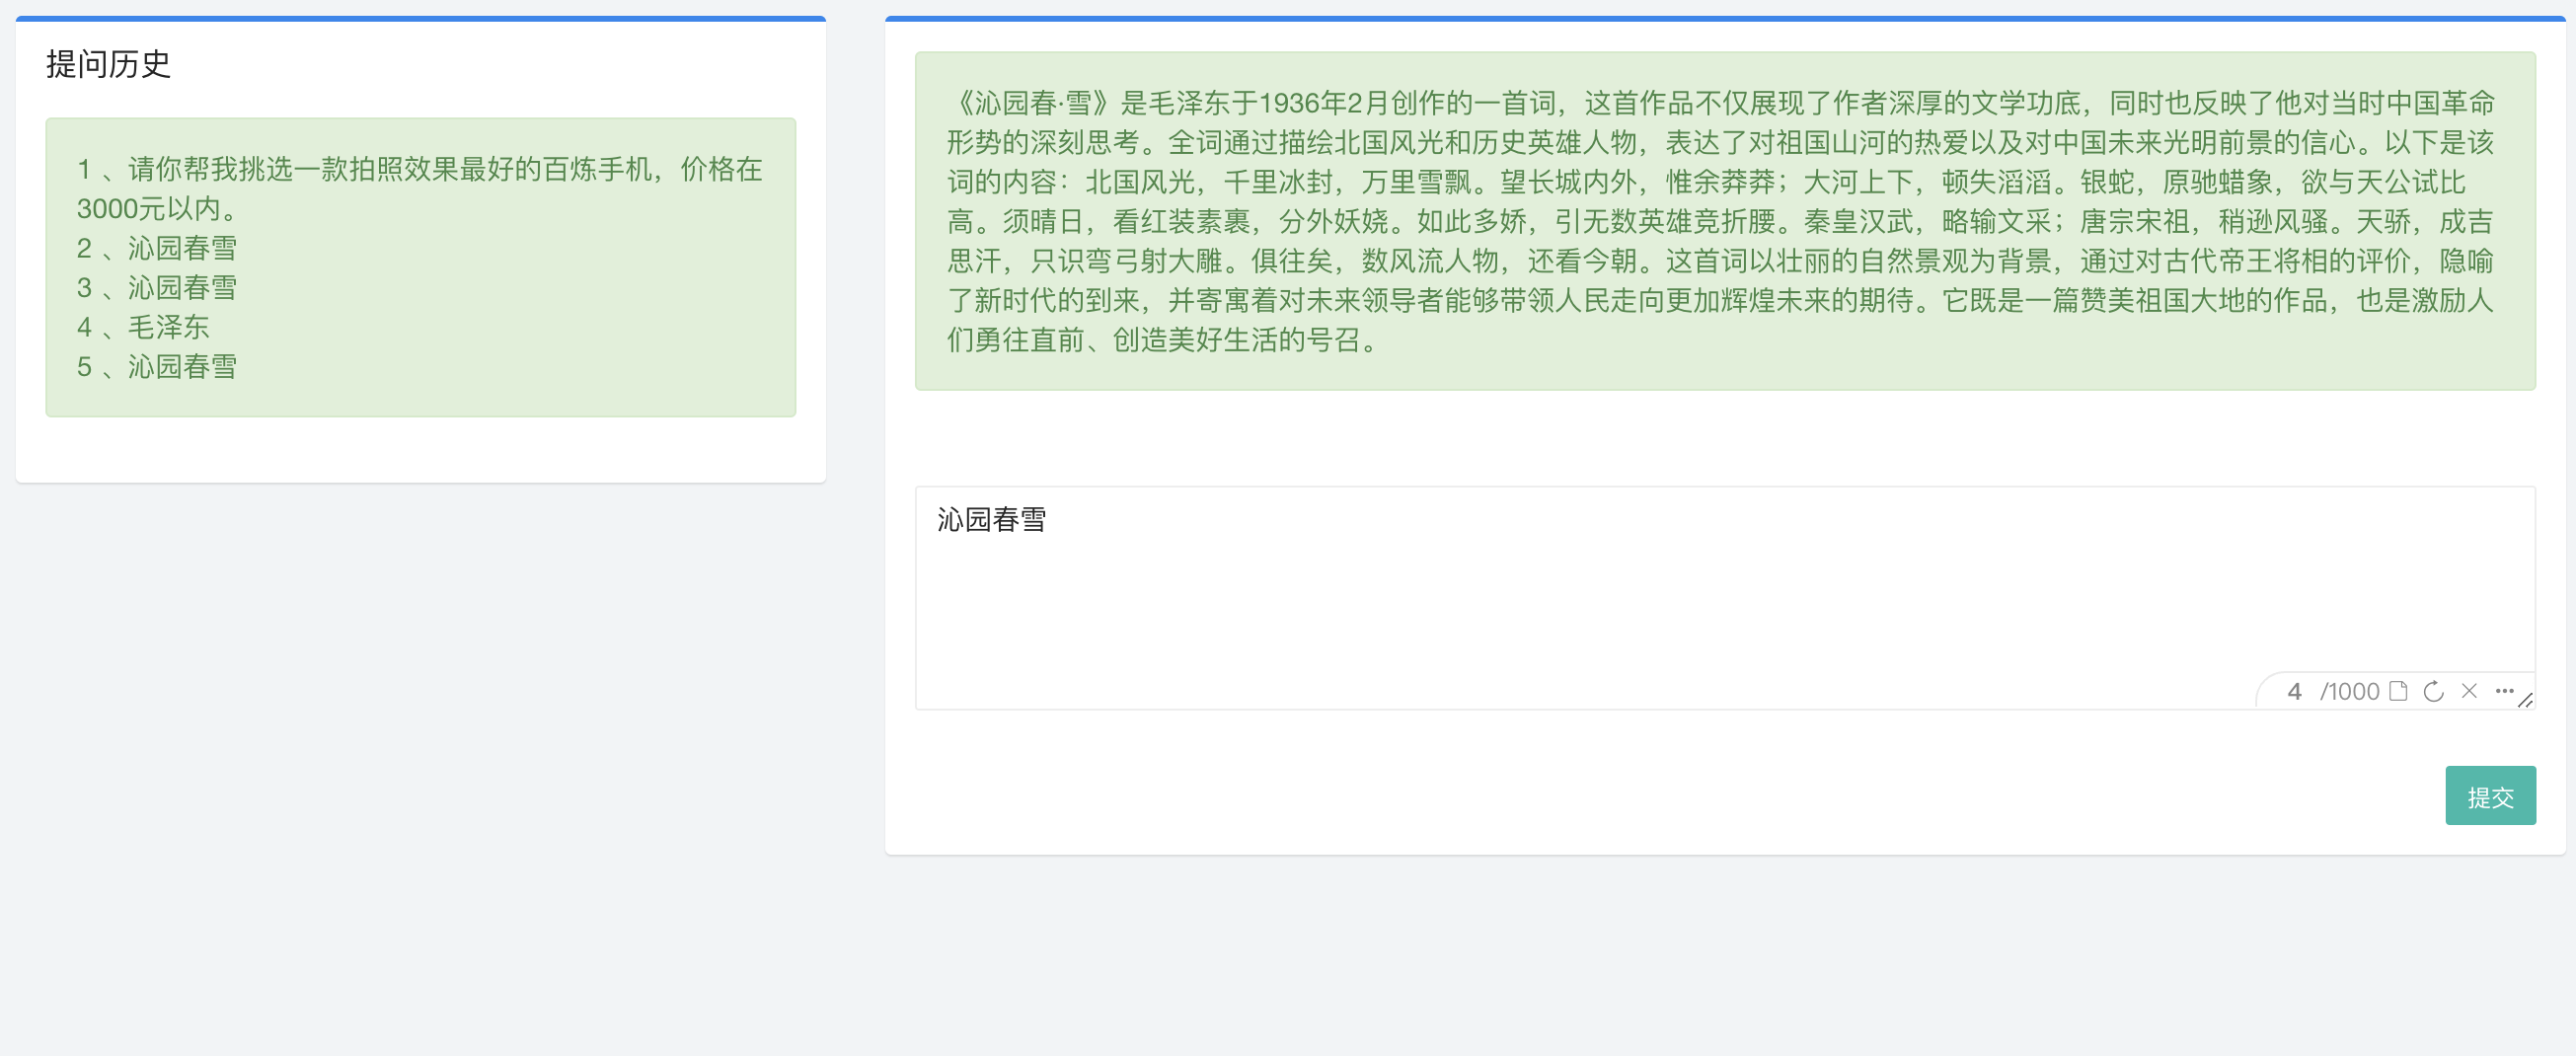Open the three-dot more options icon

pos(2504,691)
